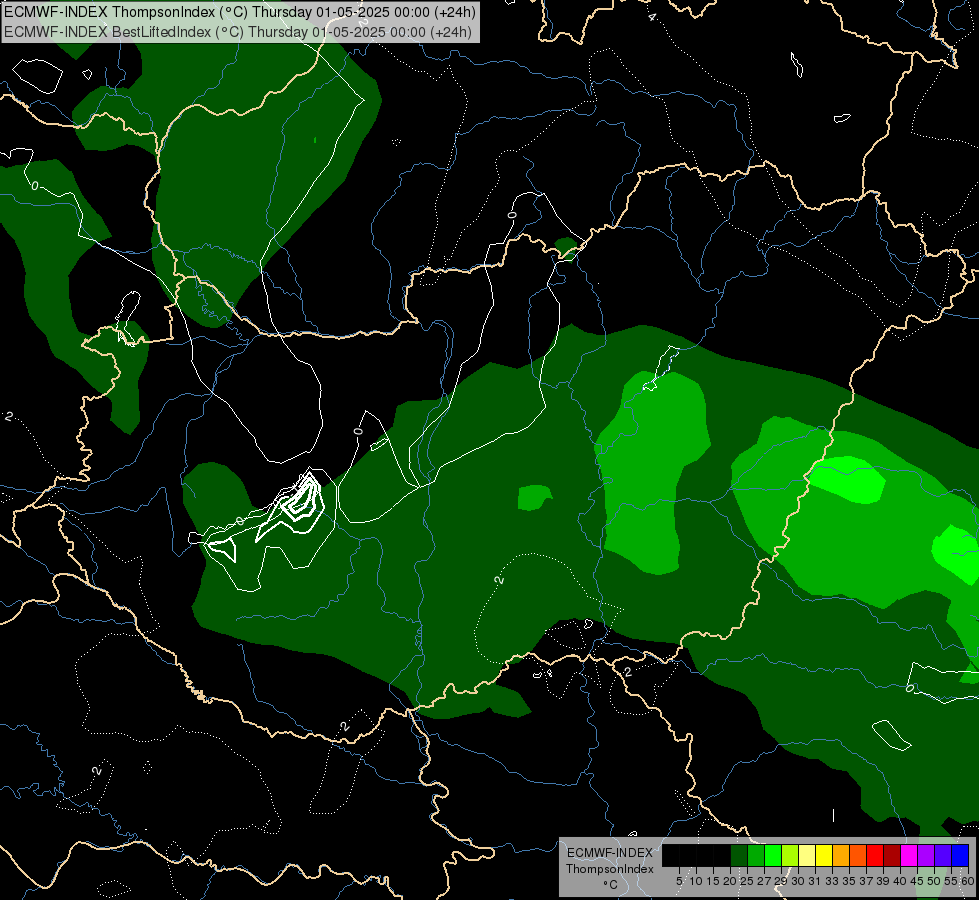Screen dimensions: 979x900
Task: Click the blue 55–60 legend swatch
Action: [960, 855]
